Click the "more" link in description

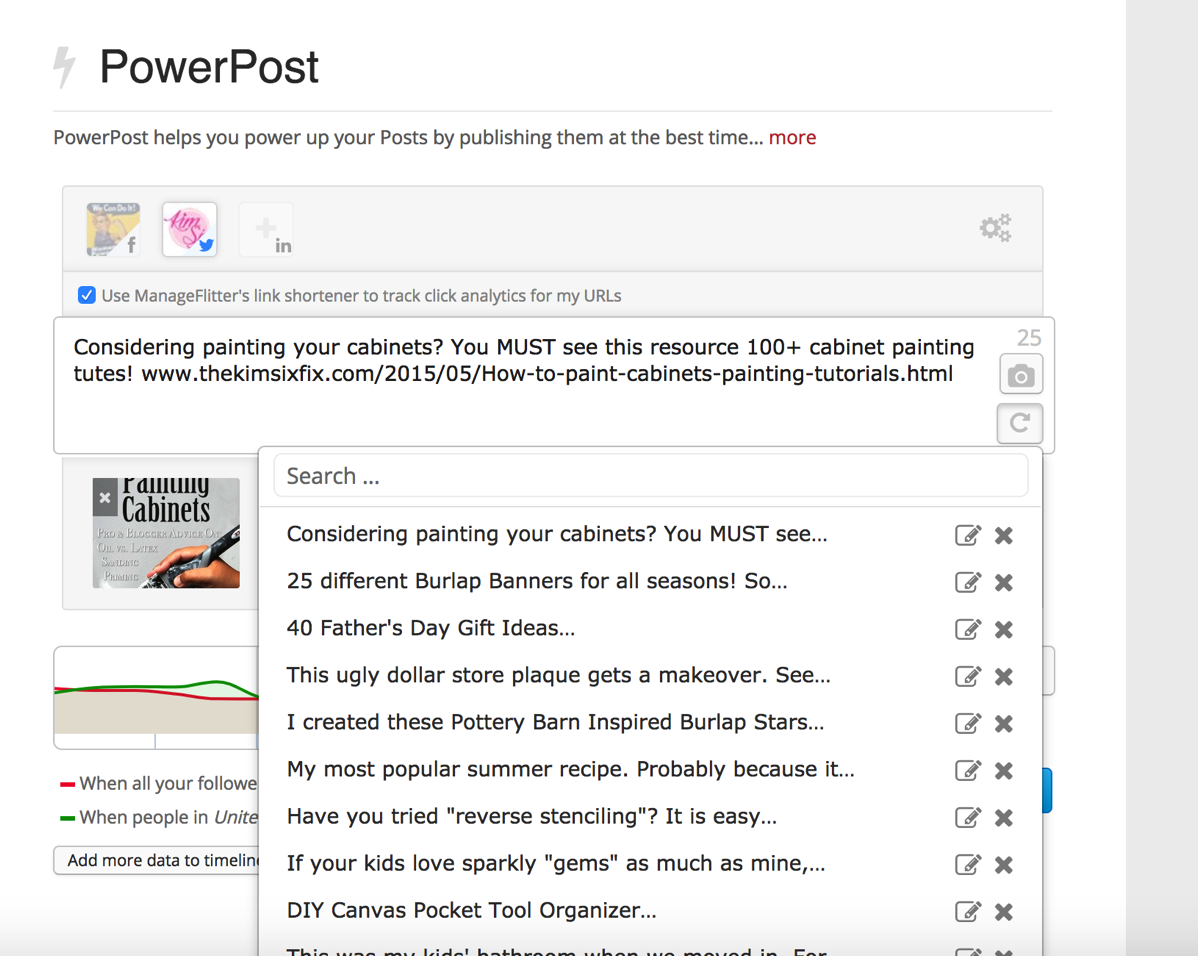pyautogui.click(x=792, y=138)
